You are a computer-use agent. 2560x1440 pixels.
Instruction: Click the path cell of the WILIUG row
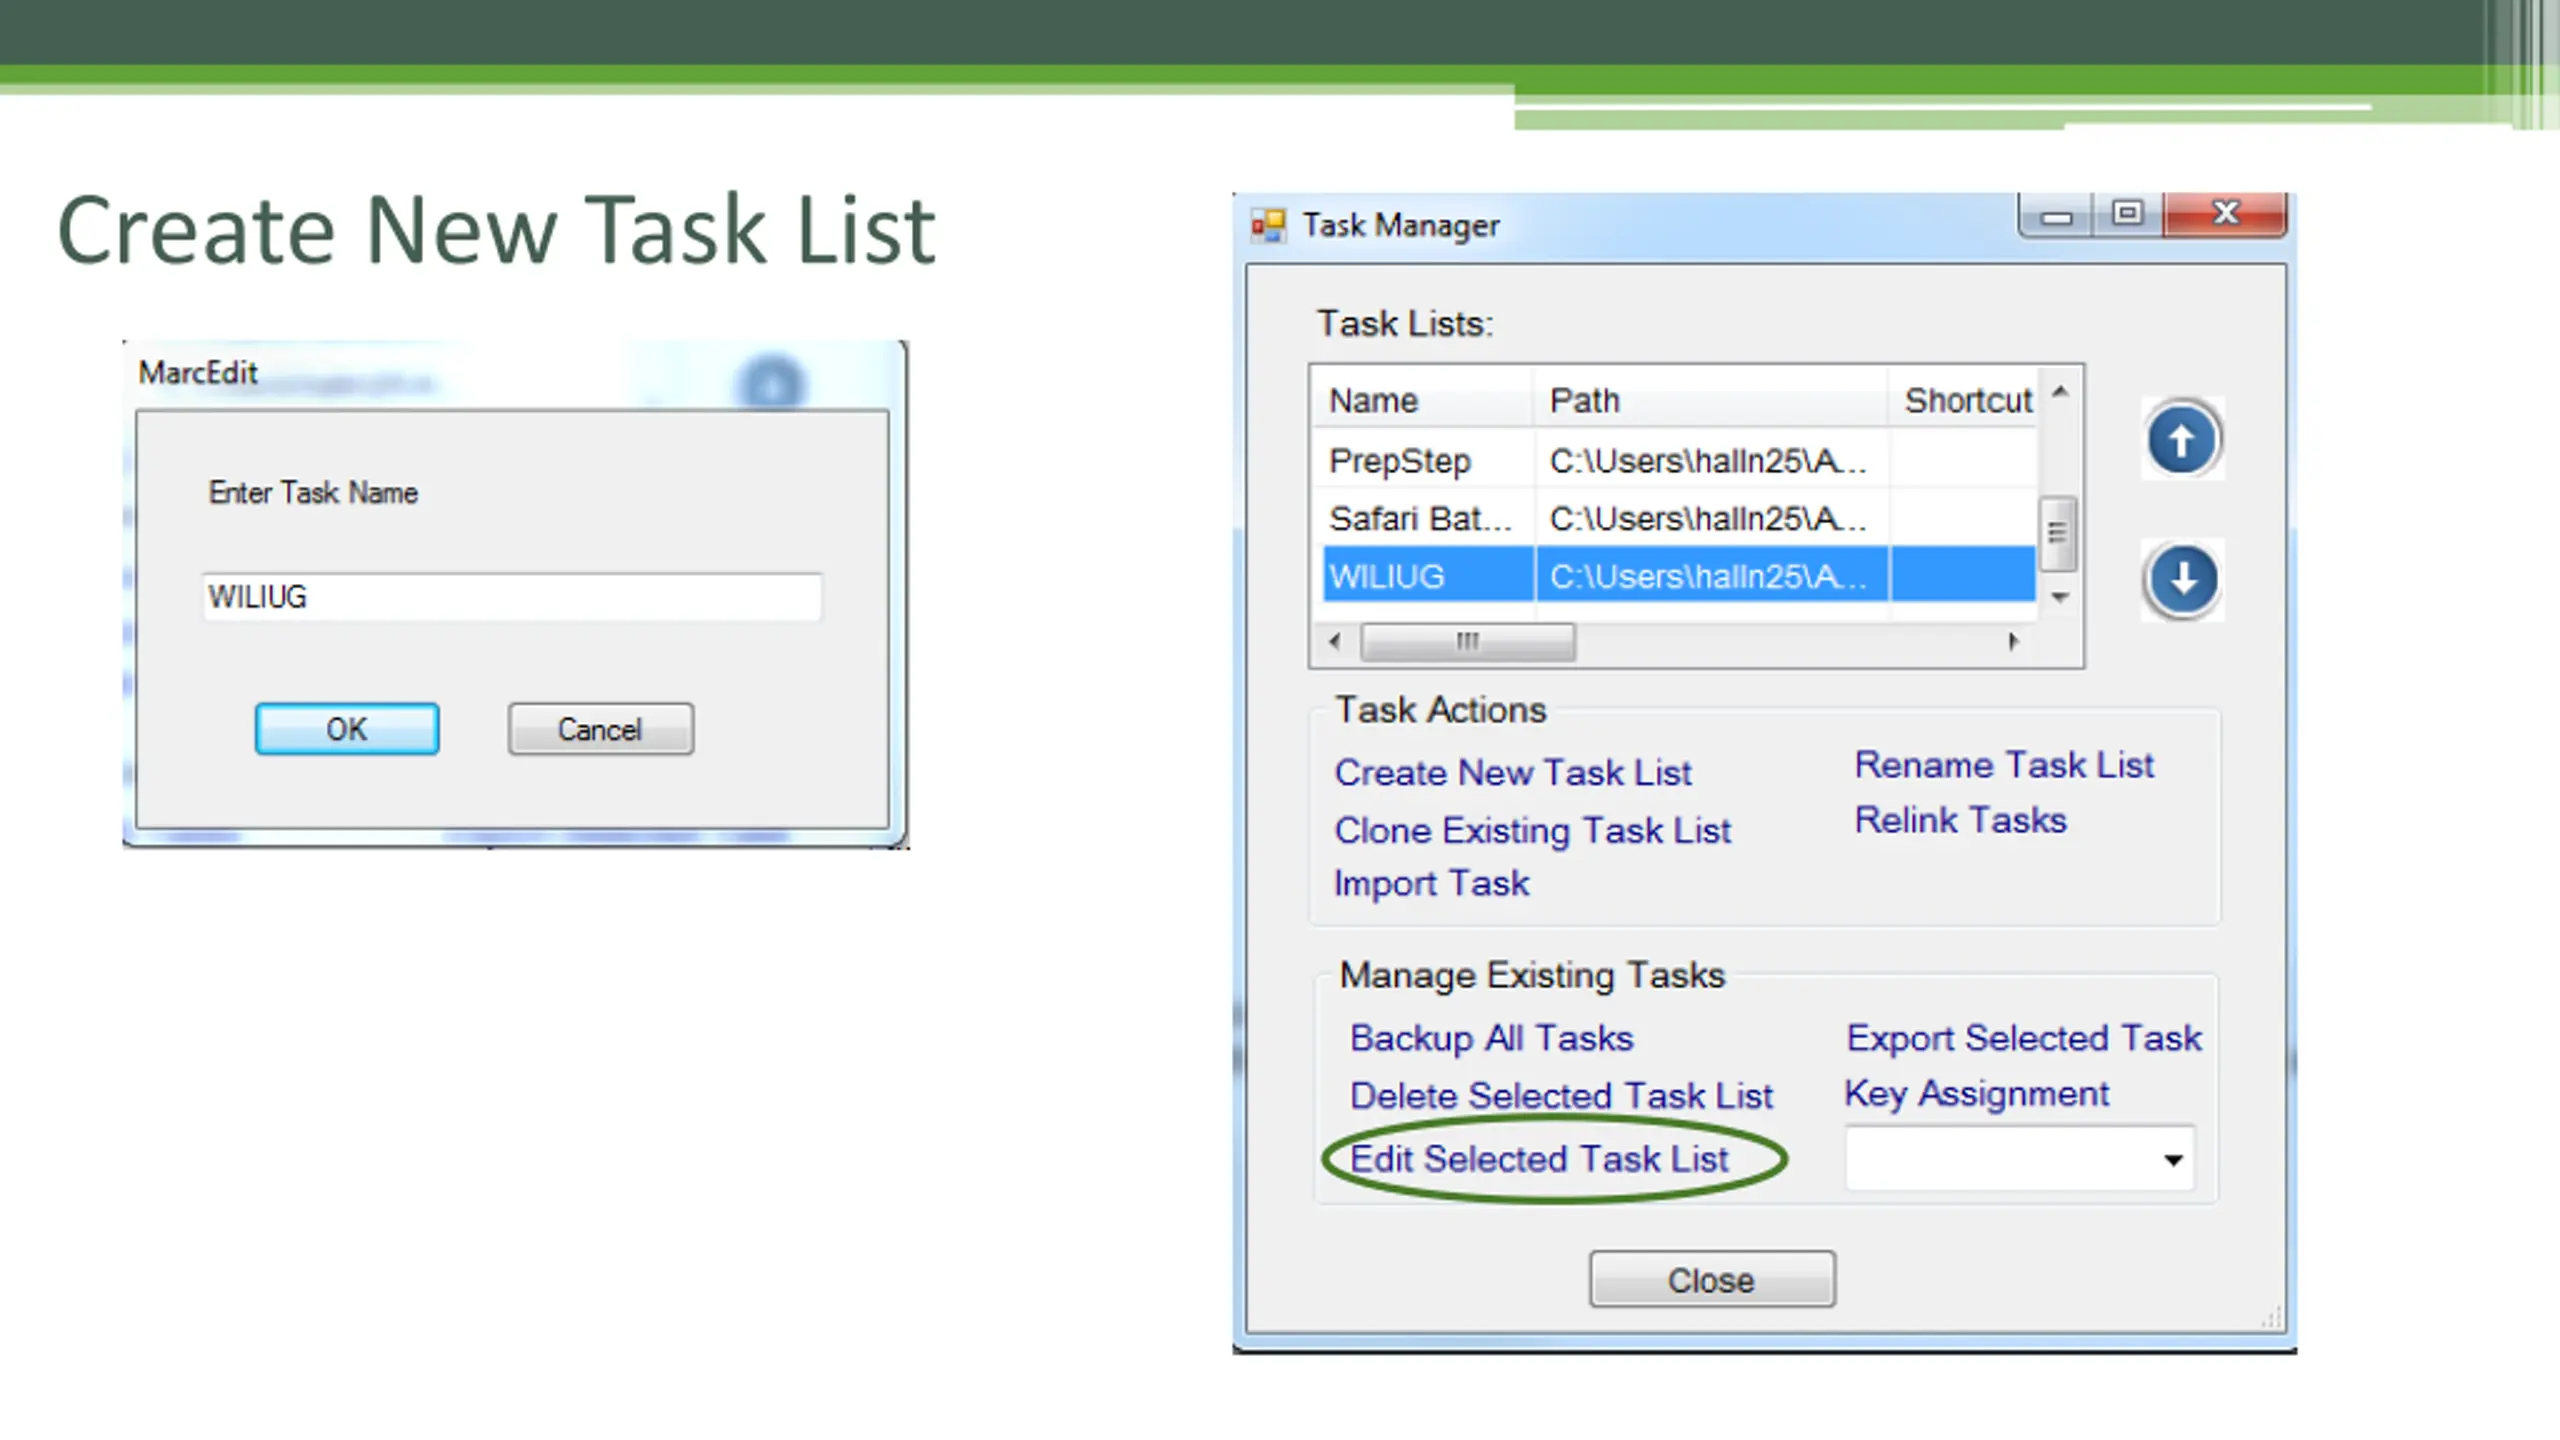[1710, 576]
